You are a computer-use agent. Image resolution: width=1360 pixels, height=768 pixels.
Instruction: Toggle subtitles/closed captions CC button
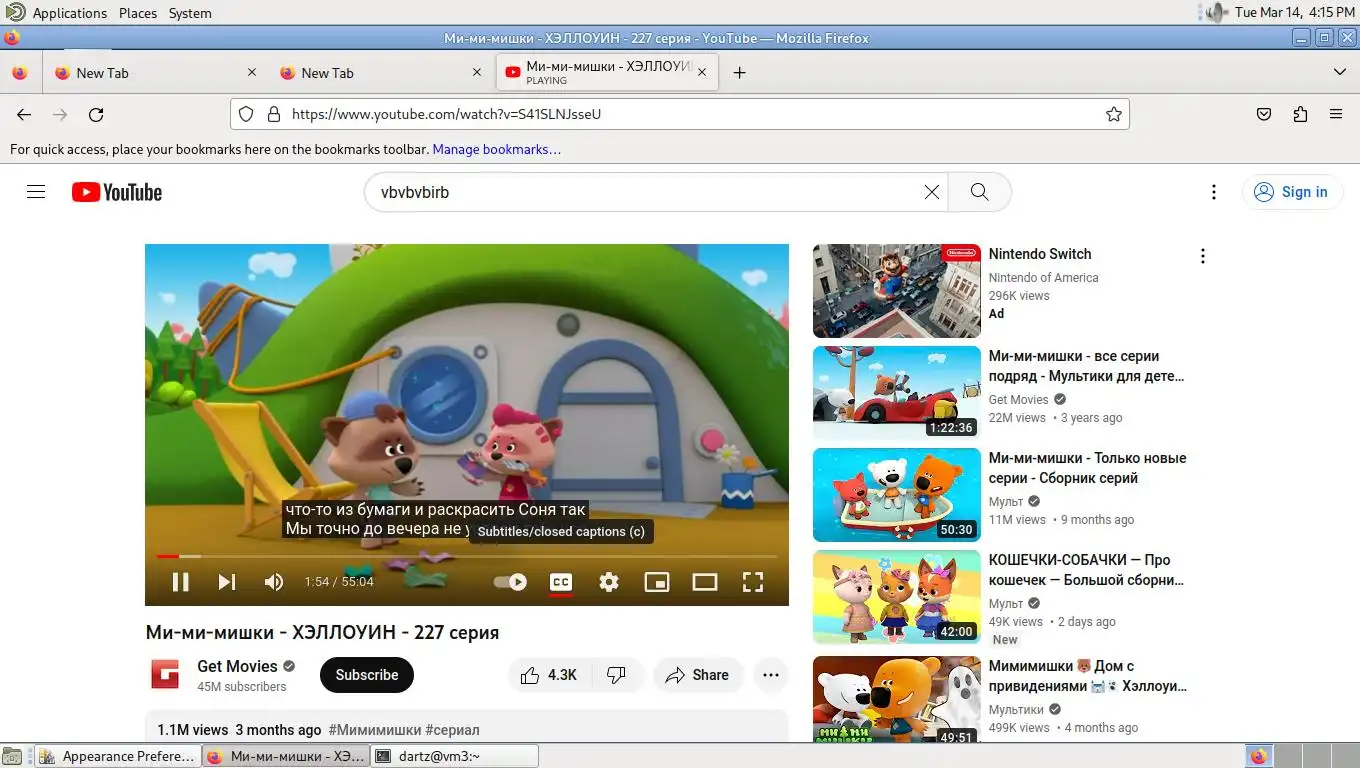pyautogui.click(x=561, y=582)
